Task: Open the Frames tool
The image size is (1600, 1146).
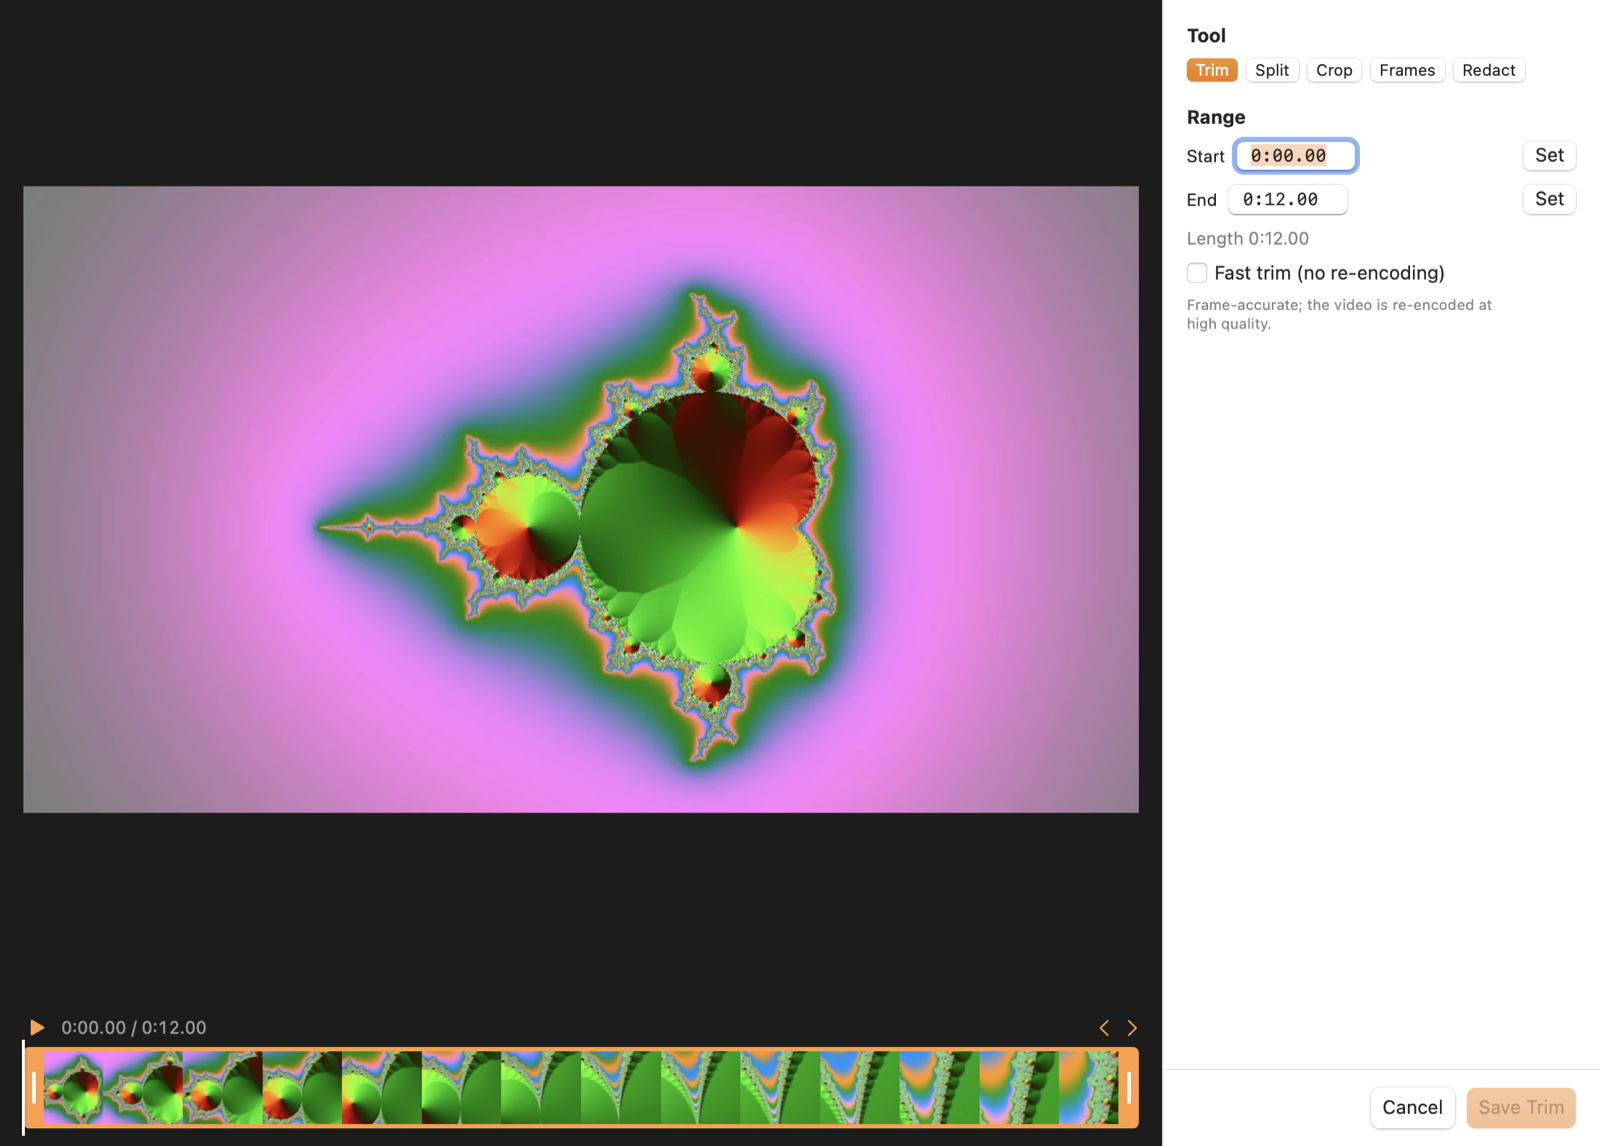Action: [1407, 70]
